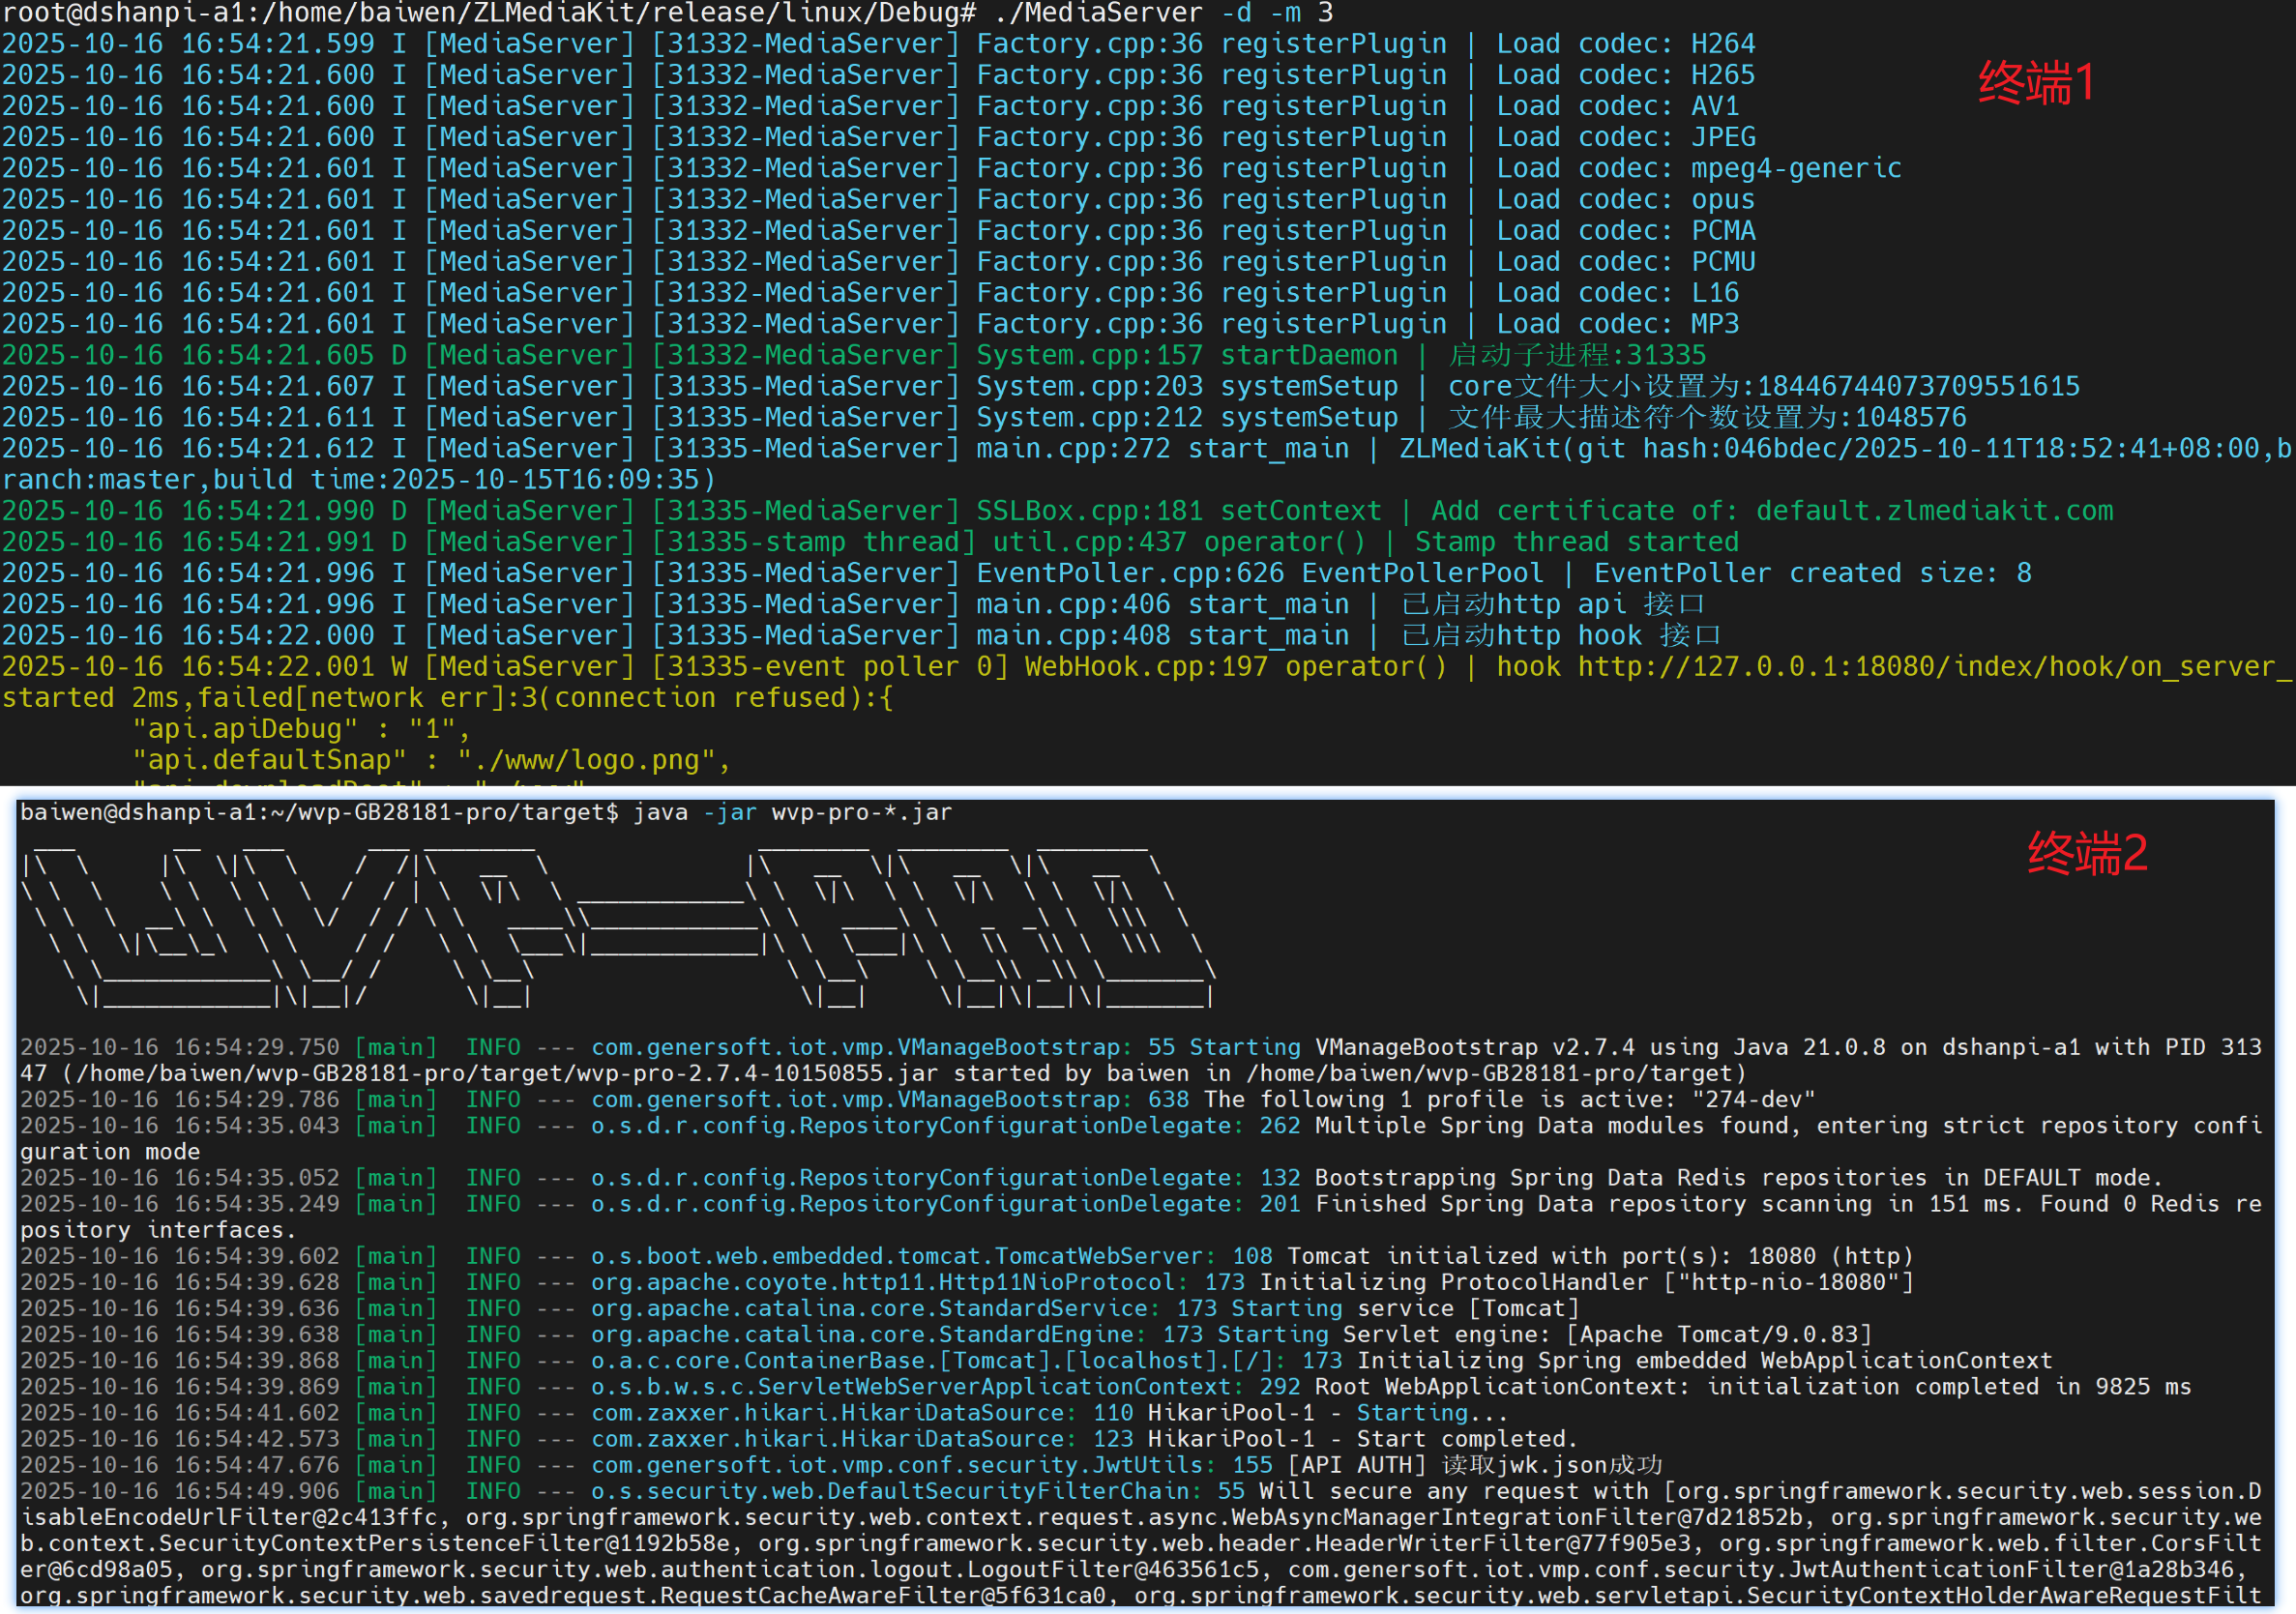Image resolution: width=2296 pixels, height=1614 pixels.
Task: Click the Load codec: opus line
Action: (1625, 199)
